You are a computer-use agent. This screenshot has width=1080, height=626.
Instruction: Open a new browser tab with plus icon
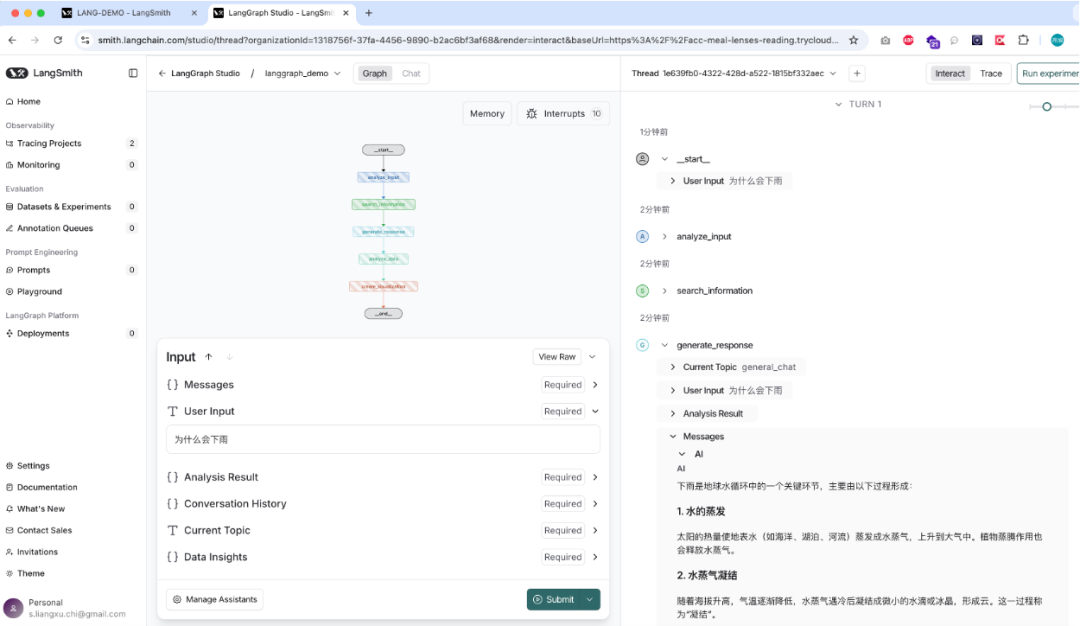(x=368, y=12)
